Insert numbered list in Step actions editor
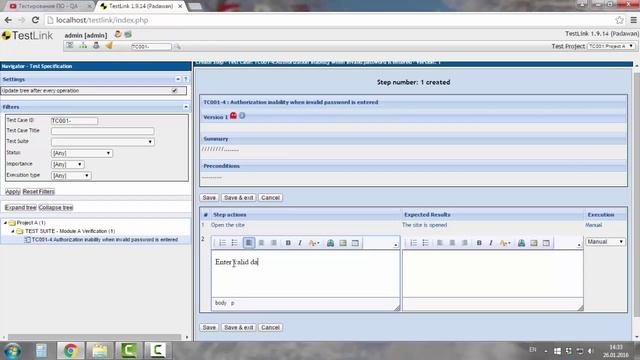 (x=222, y=243)
